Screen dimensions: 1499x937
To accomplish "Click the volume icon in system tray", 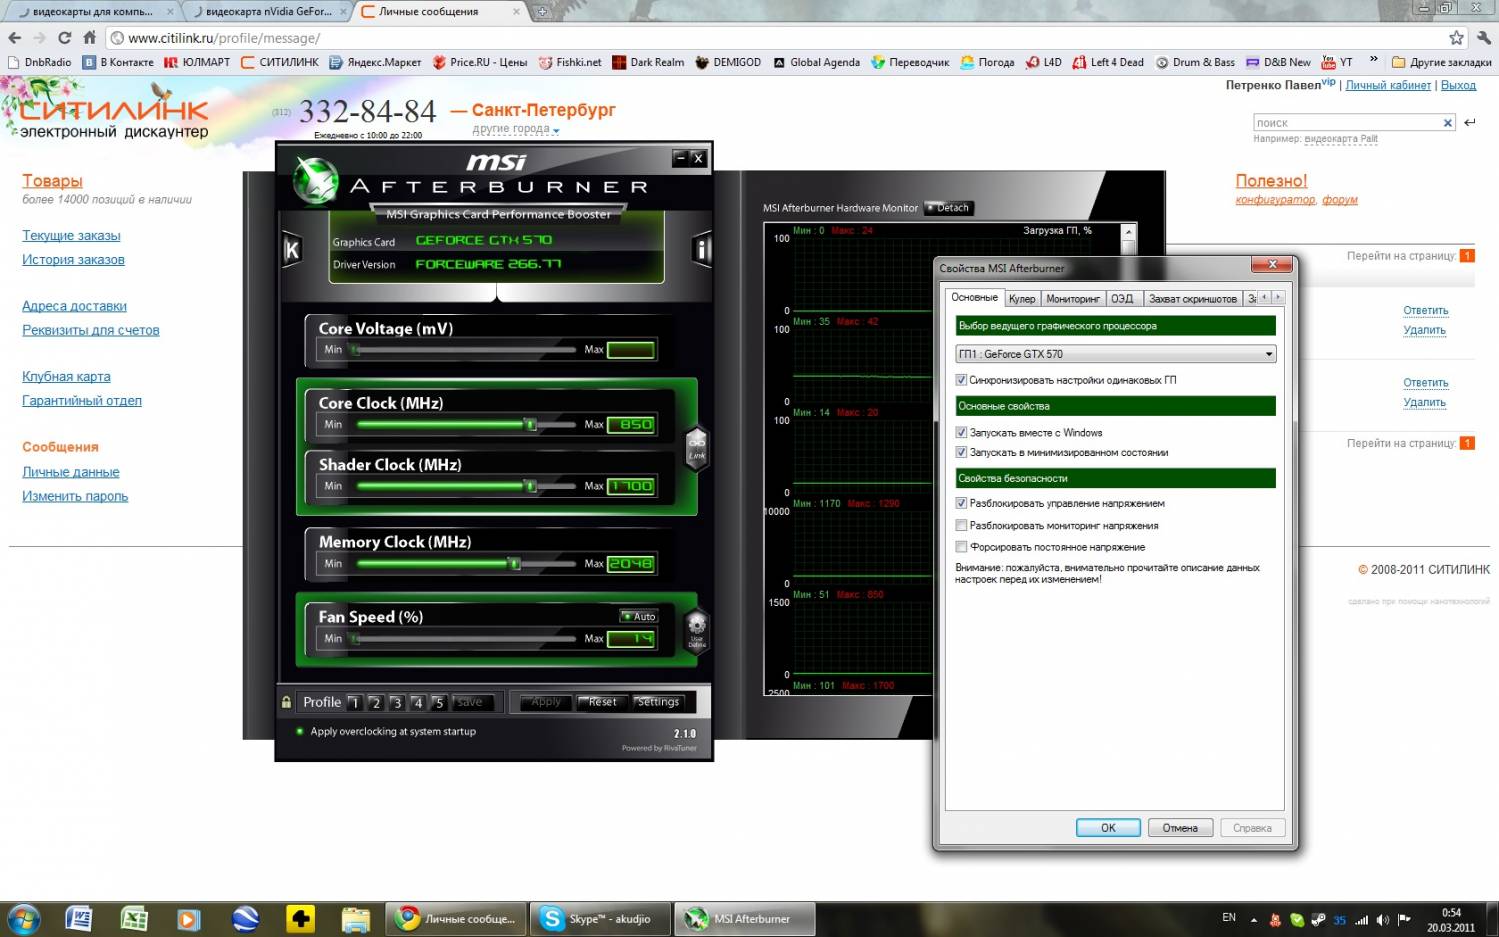I will [1382, 919].
